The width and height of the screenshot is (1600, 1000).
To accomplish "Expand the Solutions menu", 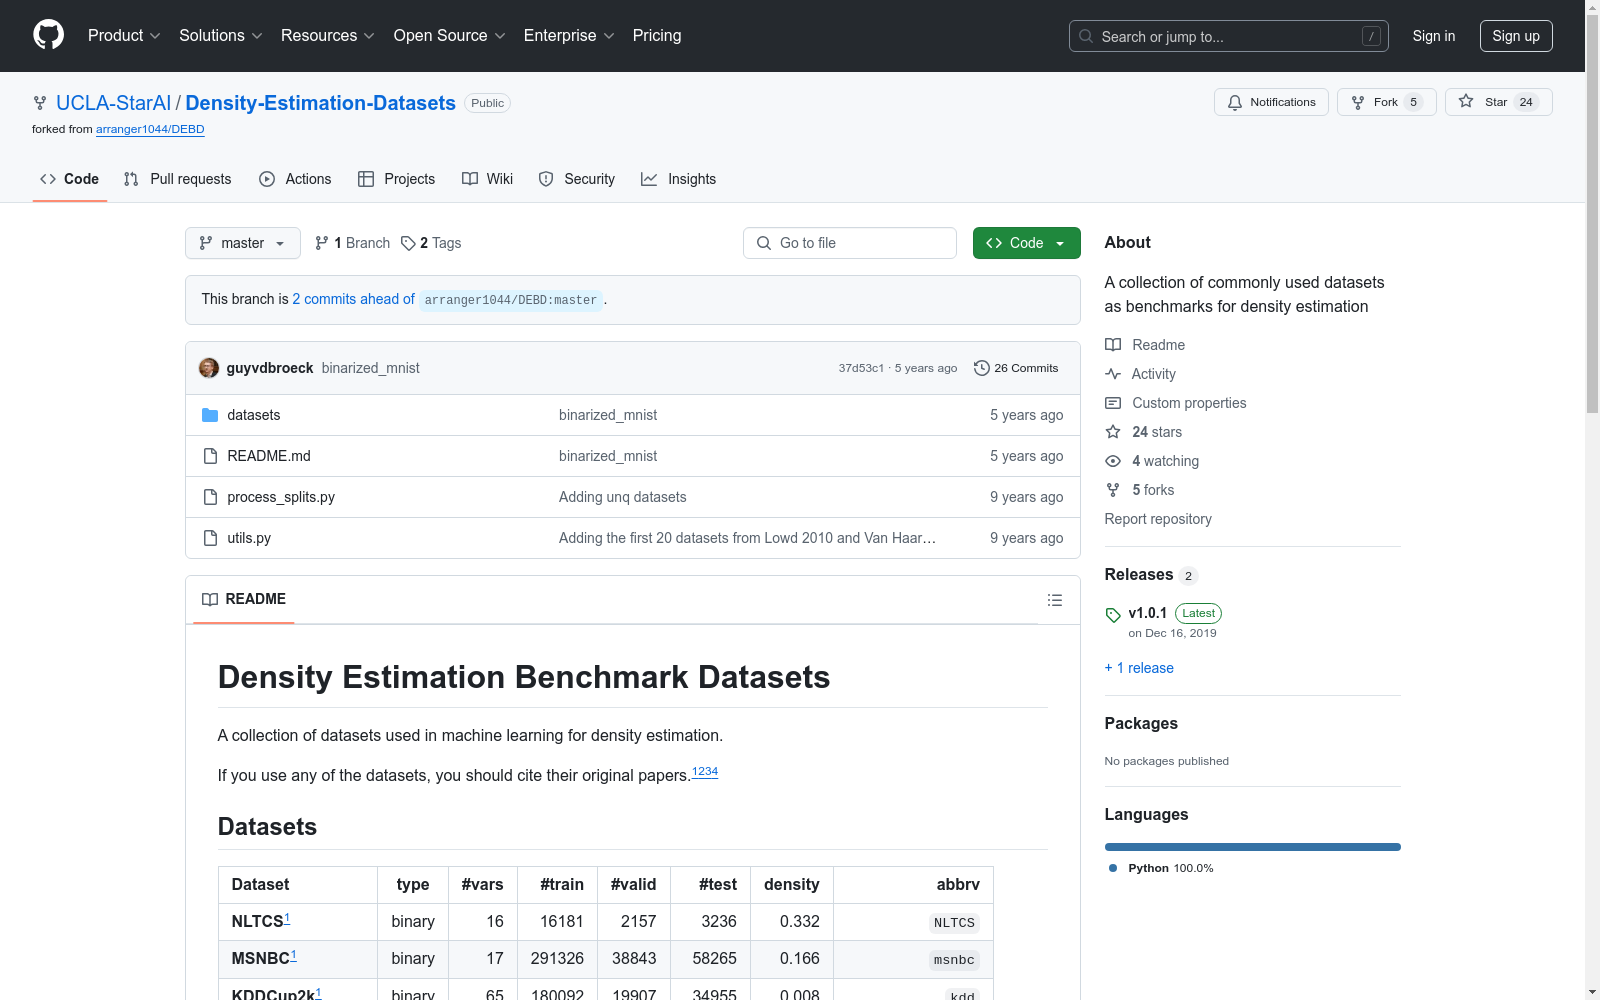I will (221, 36).
